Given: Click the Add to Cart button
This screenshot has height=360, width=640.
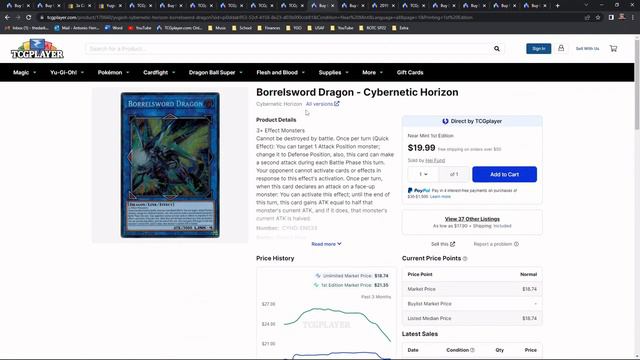Looking at the screenshot, I should point(504,174).
